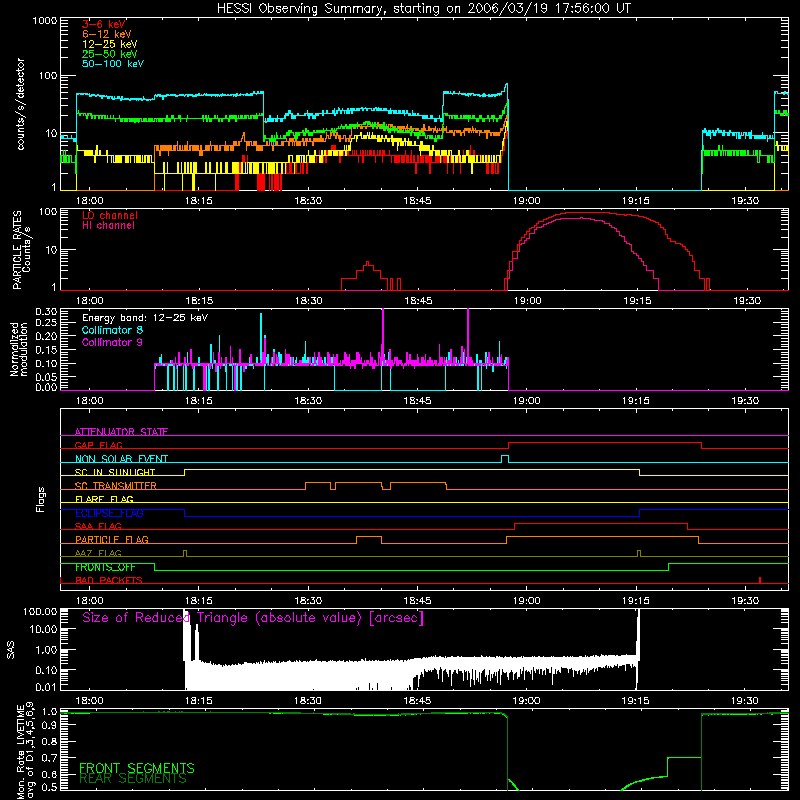Click the SAS axis label

pos(11,649)
